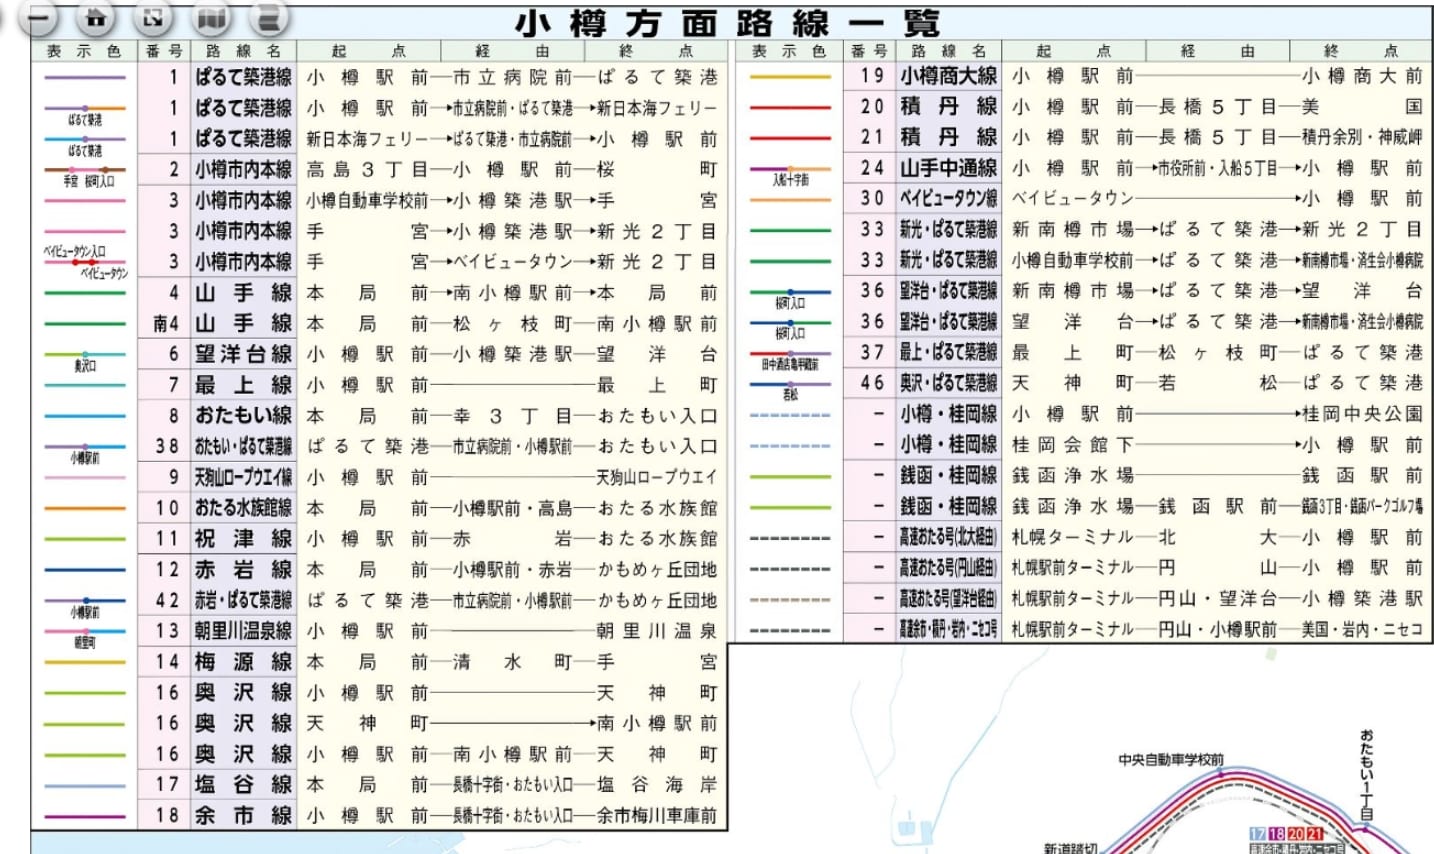The image size is (1434, 854).
Task: Select route name '朝里川温泉線' for number 13
Action: (243, 631)
